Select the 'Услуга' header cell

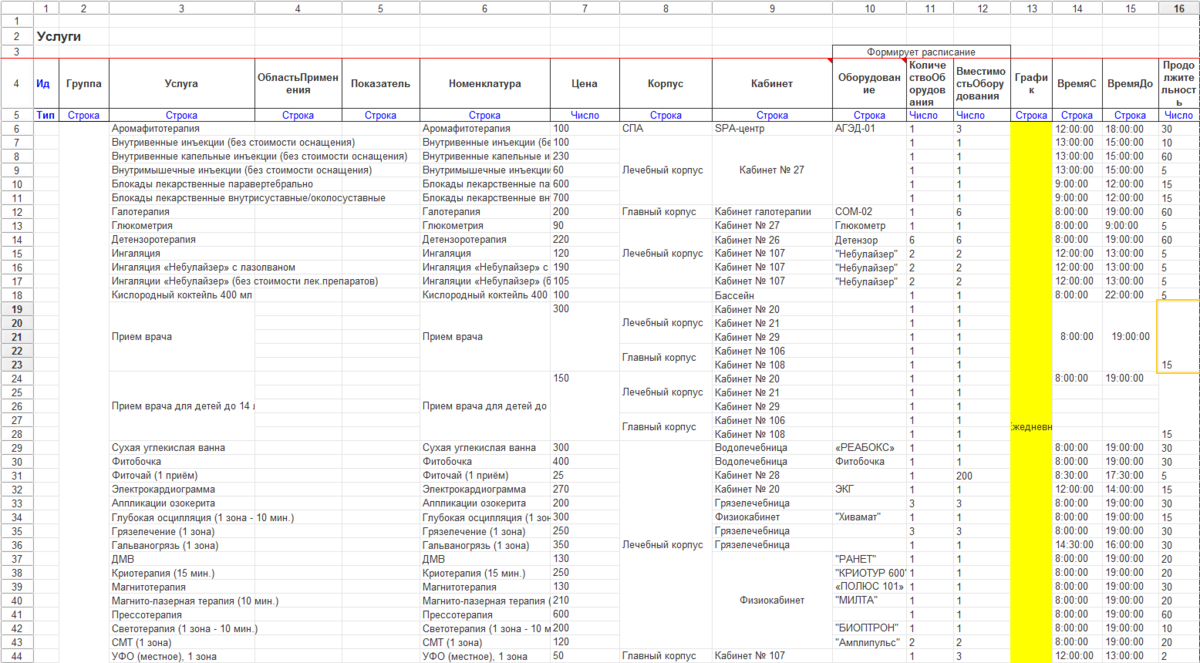181,84
